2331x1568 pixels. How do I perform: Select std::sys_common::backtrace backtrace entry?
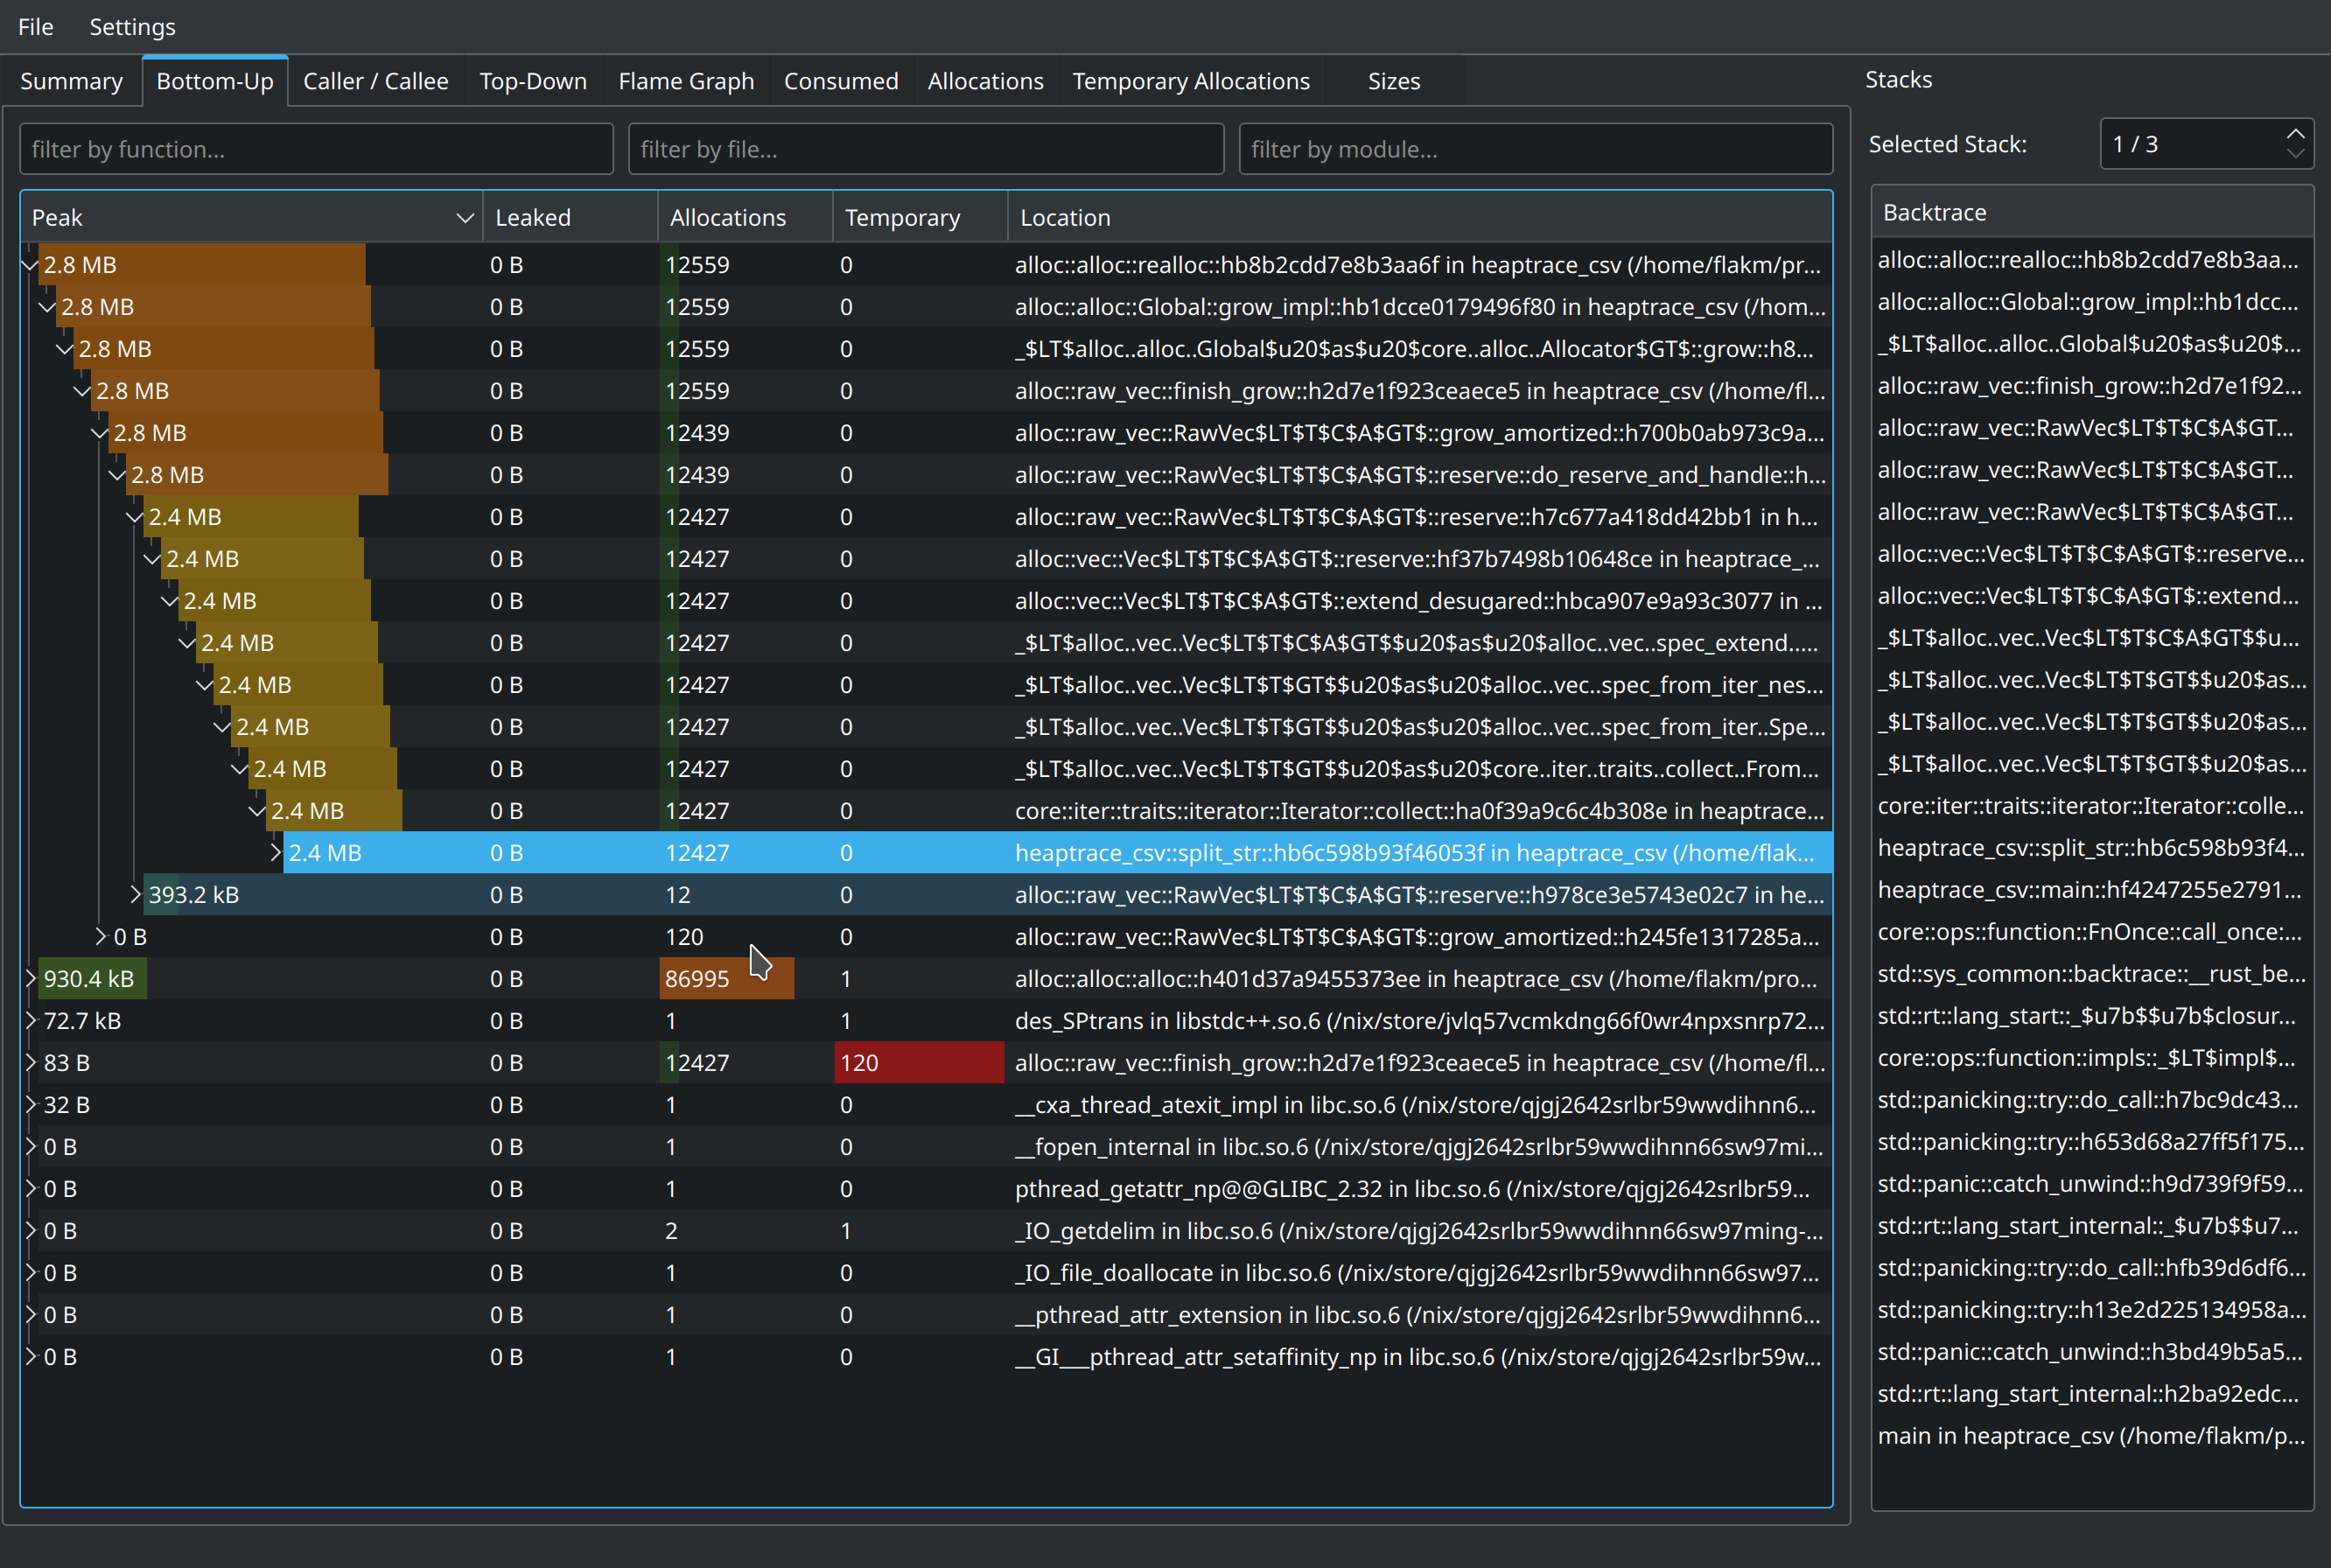2092,974
